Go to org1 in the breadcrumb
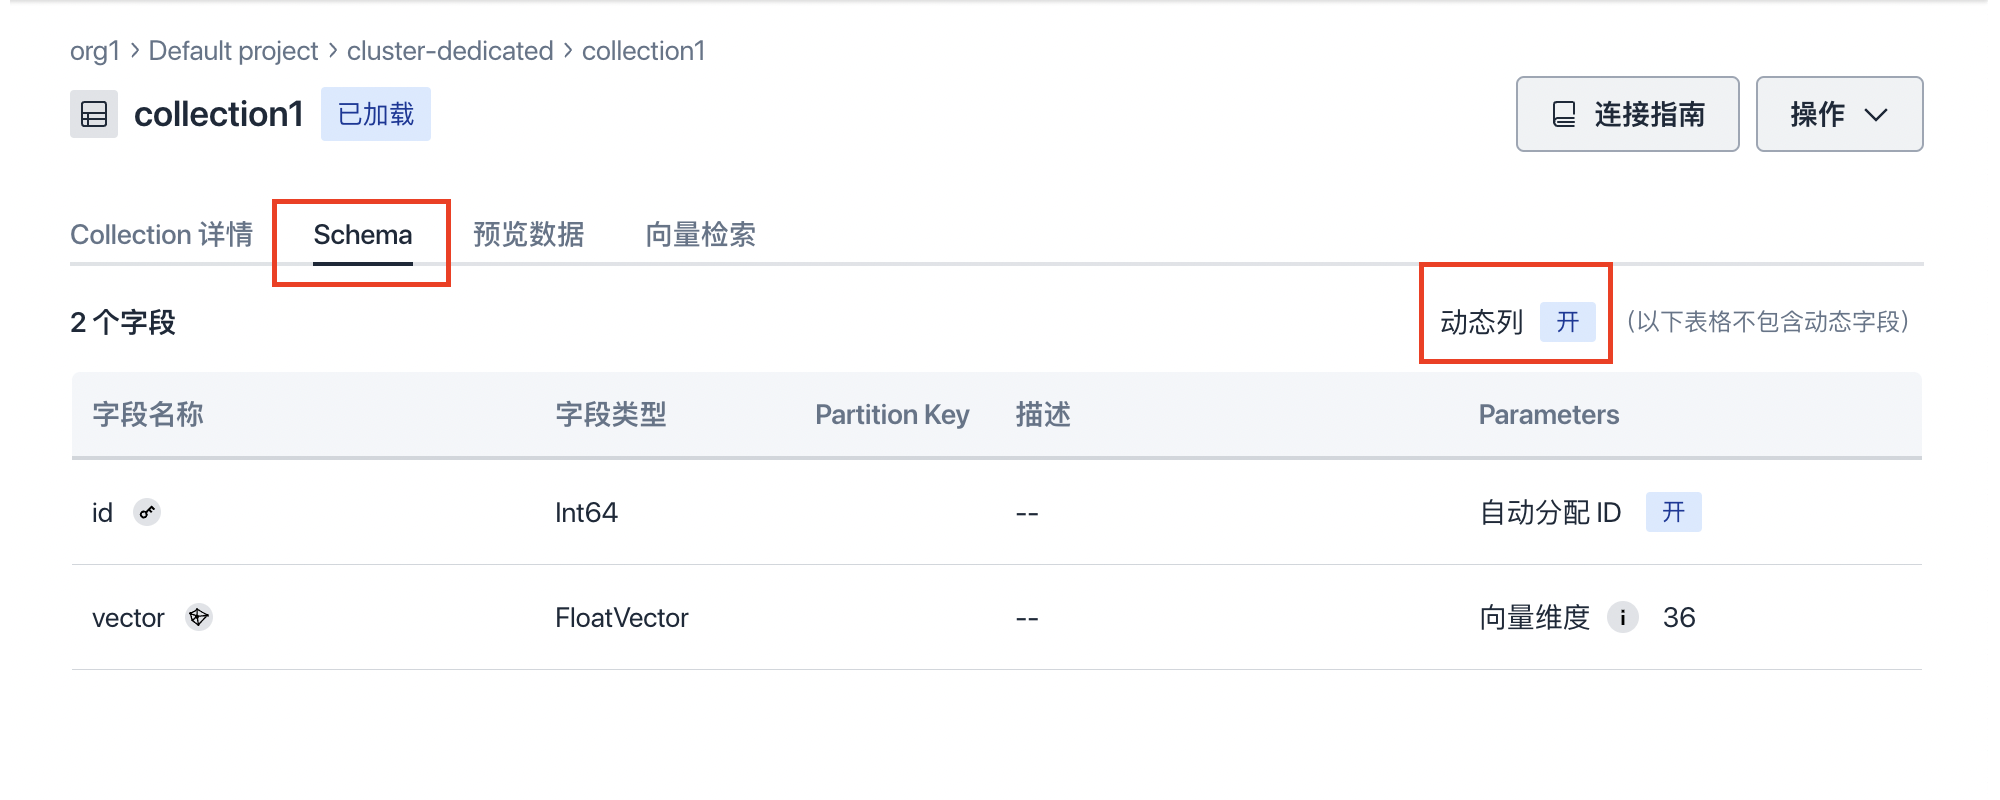The image size is (2000, 800). [x=95, y=51]
